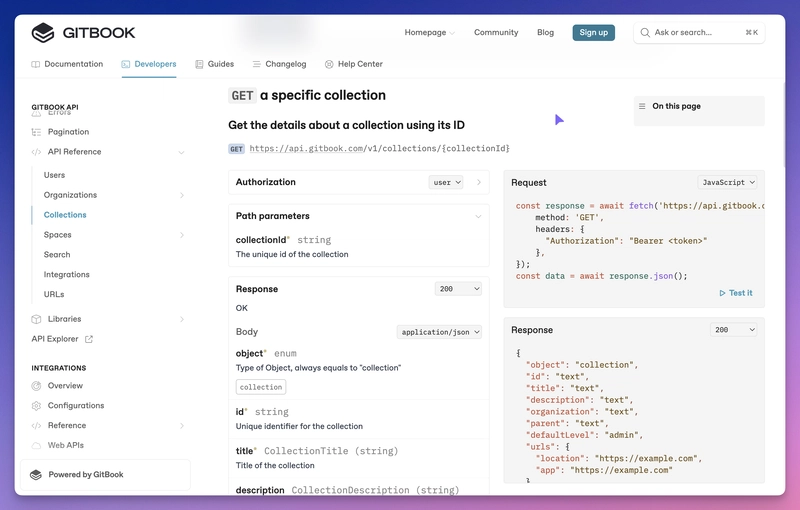Select the Developers tab

(x=149, y=64)
